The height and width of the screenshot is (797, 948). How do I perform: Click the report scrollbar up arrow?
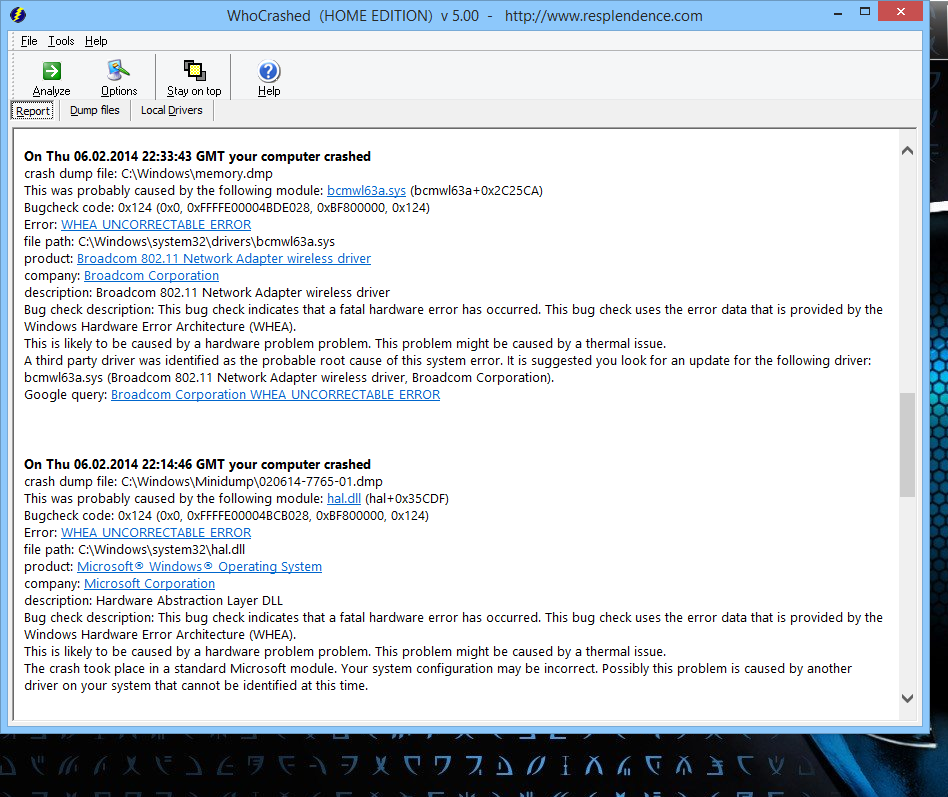click(907, 151)
